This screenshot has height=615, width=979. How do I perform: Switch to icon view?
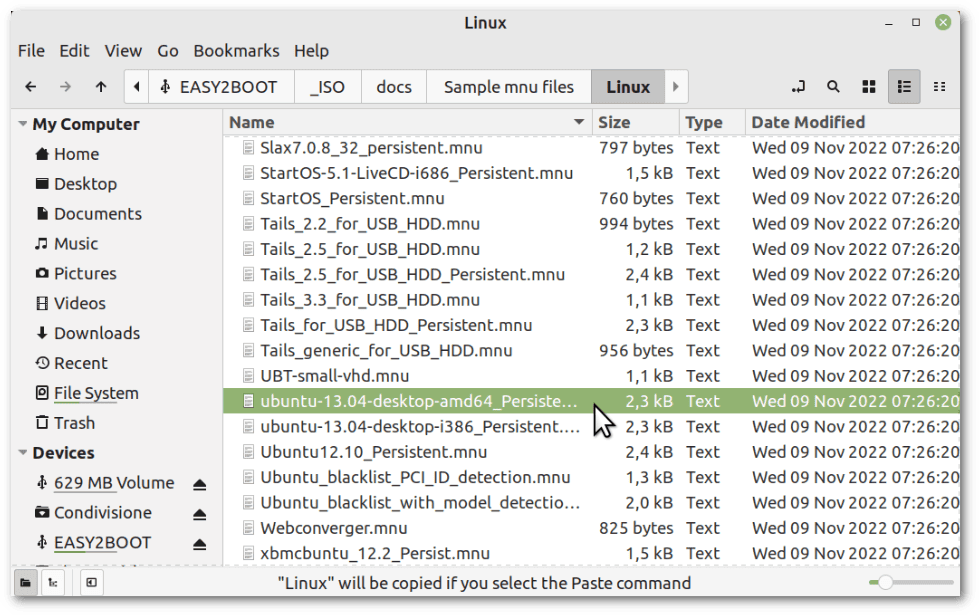pyautogui.click(x=869, y=86)
